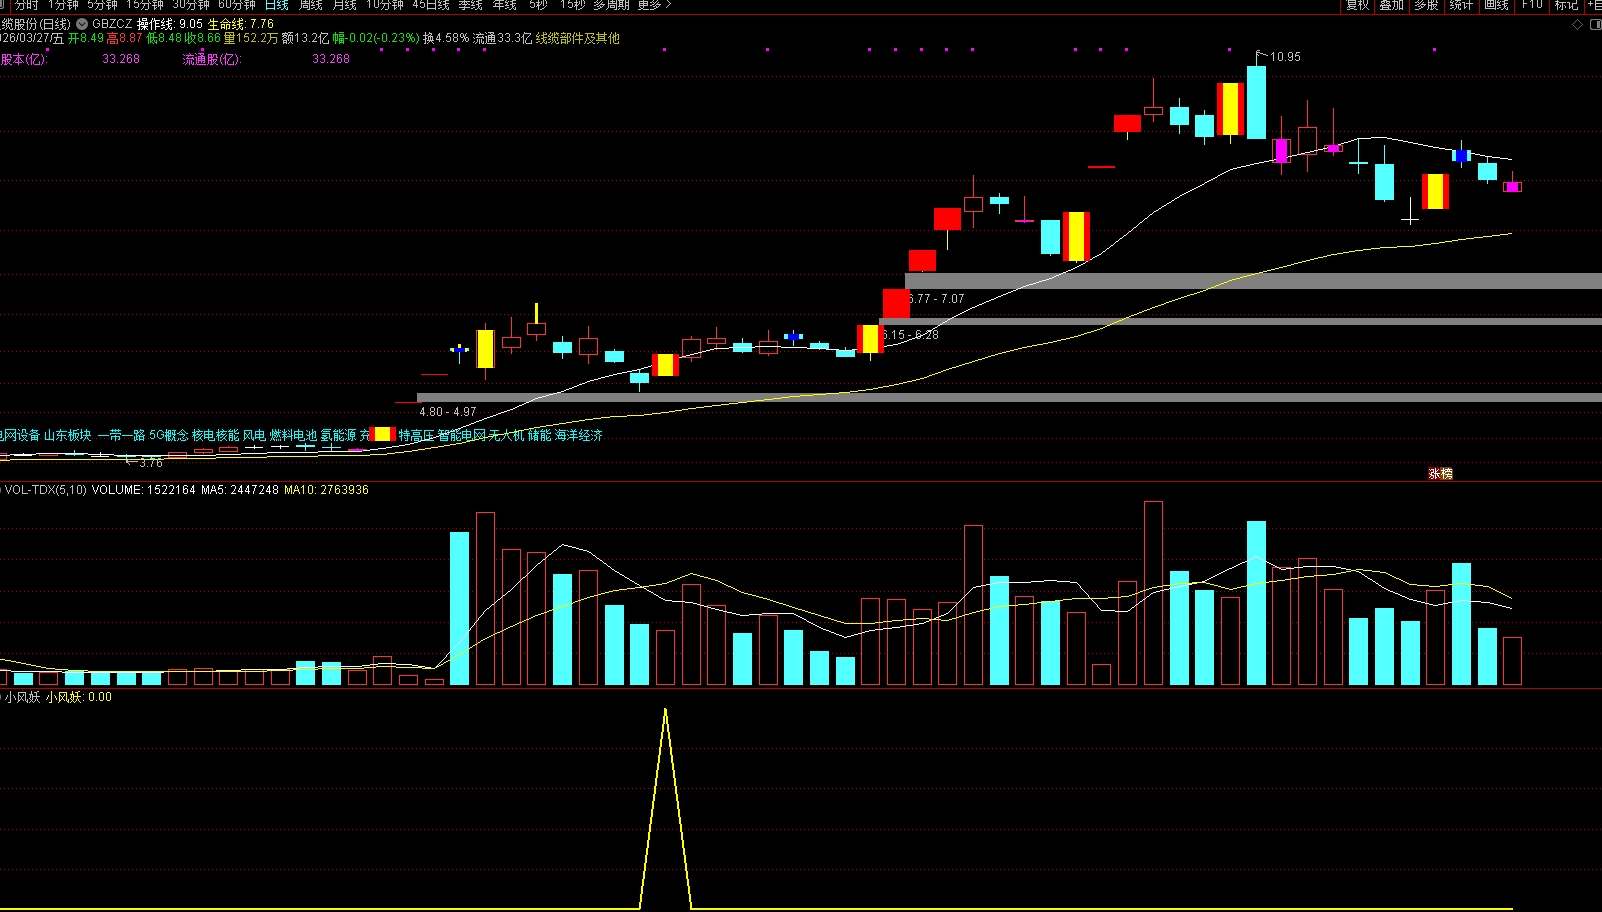
Task: Open F10 company info
Action: point(1532,5)
